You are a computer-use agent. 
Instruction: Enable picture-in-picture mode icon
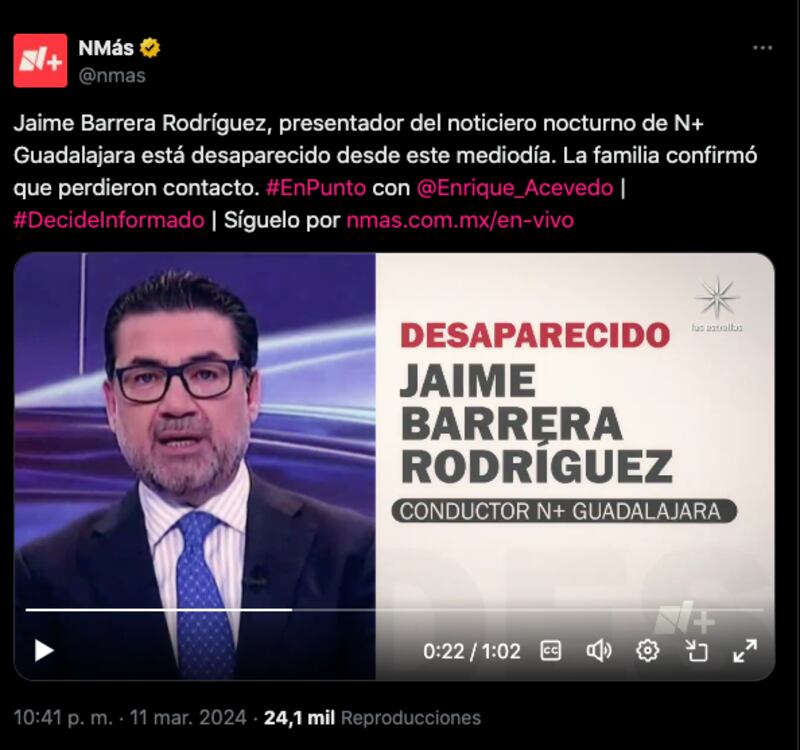pos(696,651)
